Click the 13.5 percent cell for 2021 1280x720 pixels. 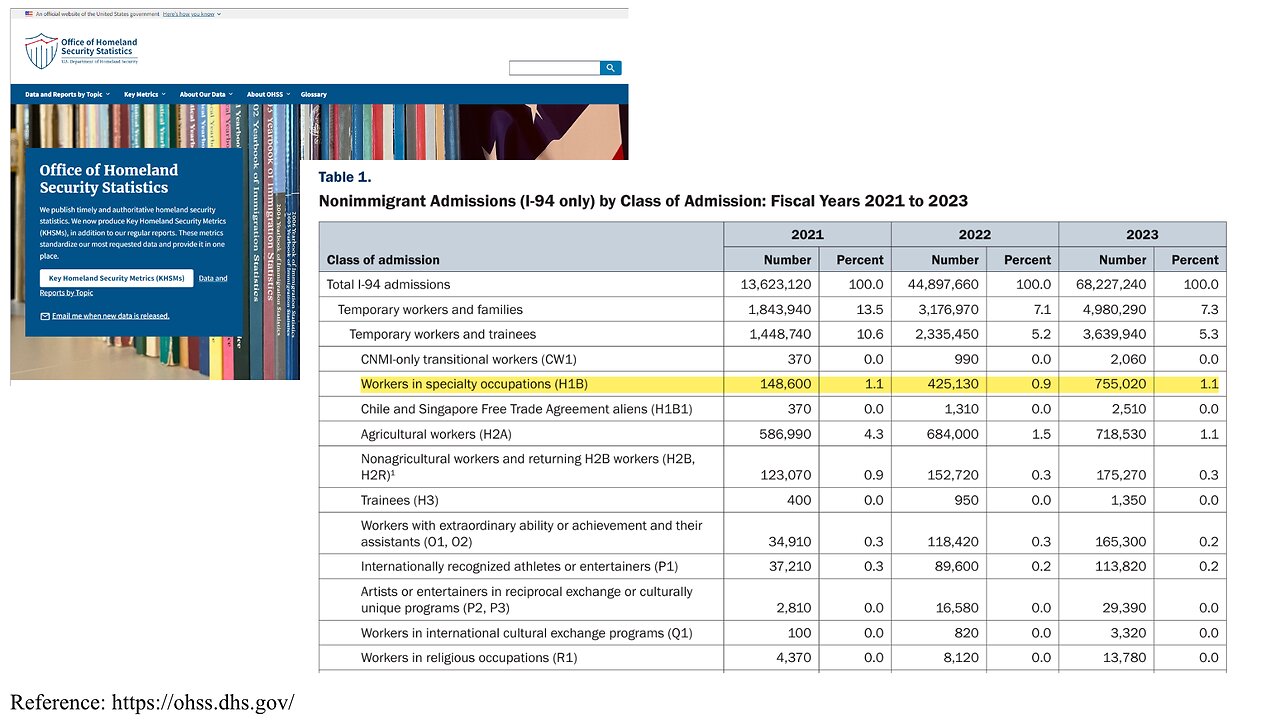point(871,310)
